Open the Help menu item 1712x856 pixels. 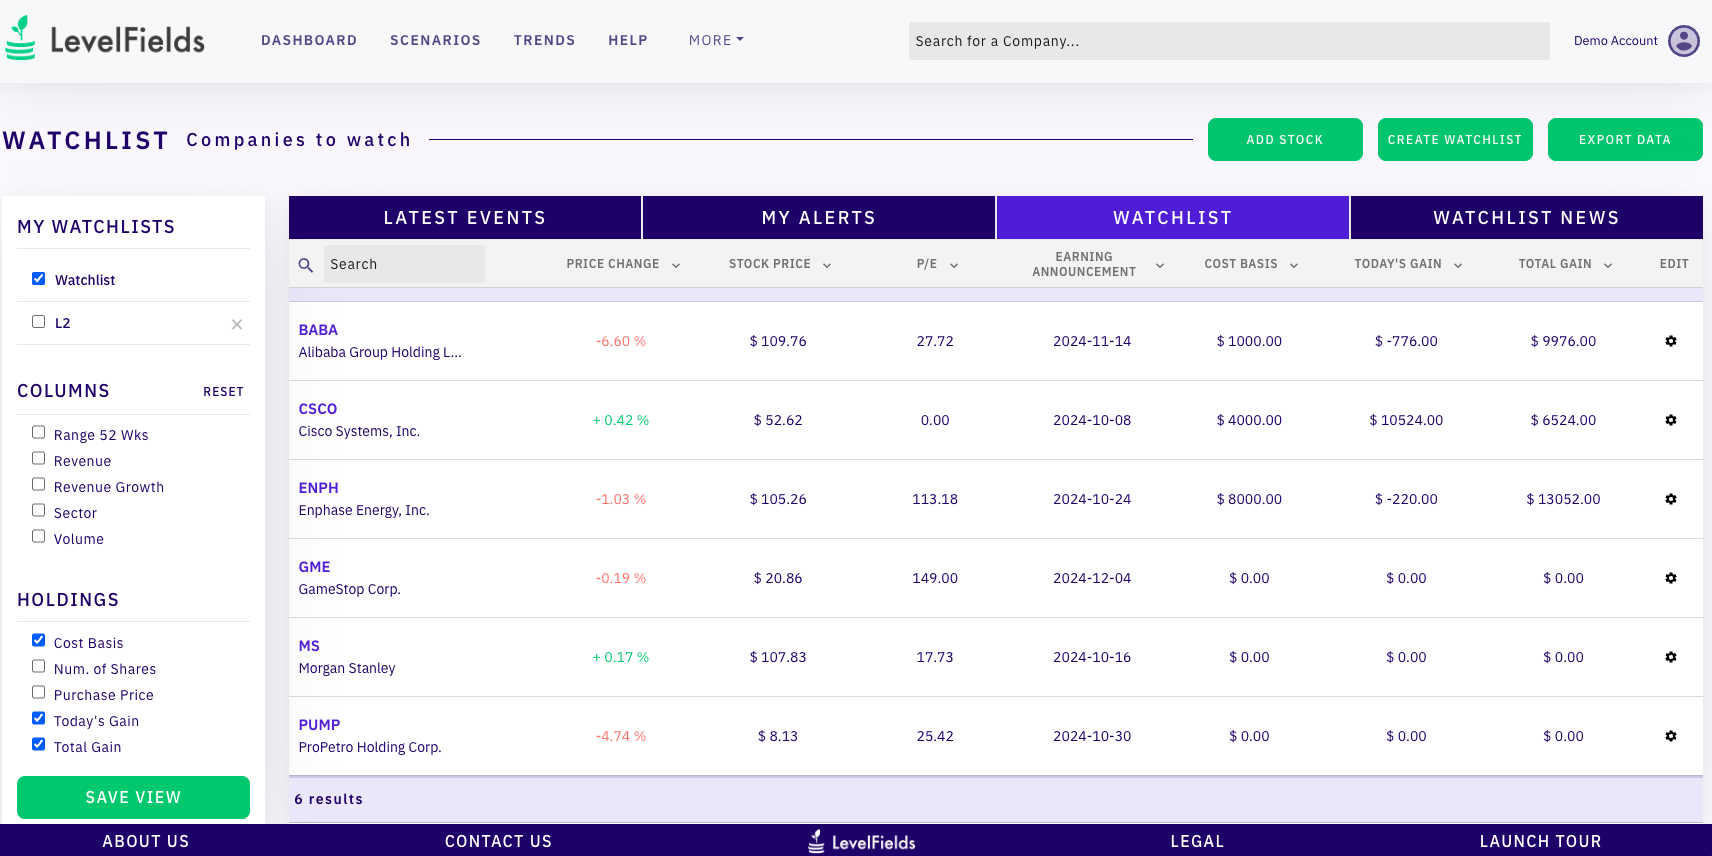point(628,40)
